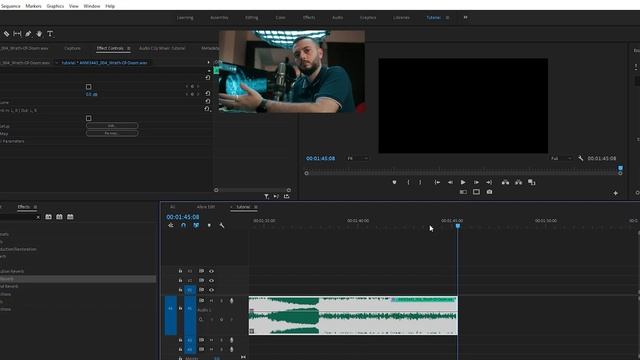Open the Effect Controls panel menu
The height and width of the screenshot is (360, 640).
pos(129,48)
